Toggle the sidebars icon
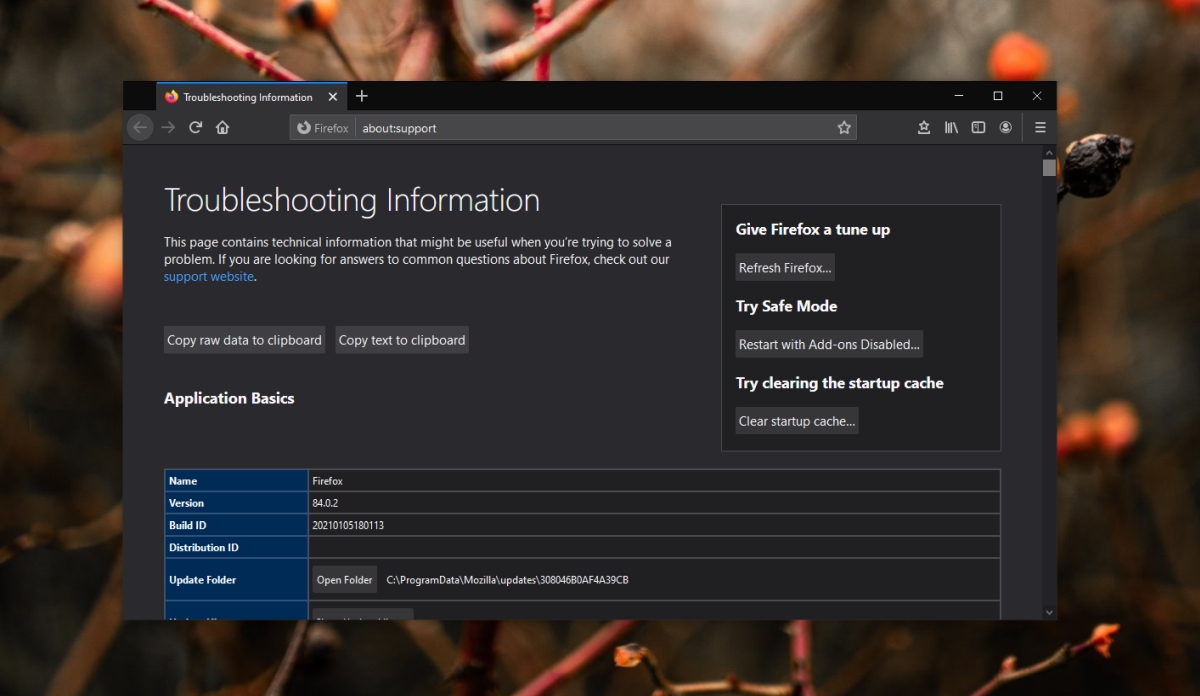 979,128
